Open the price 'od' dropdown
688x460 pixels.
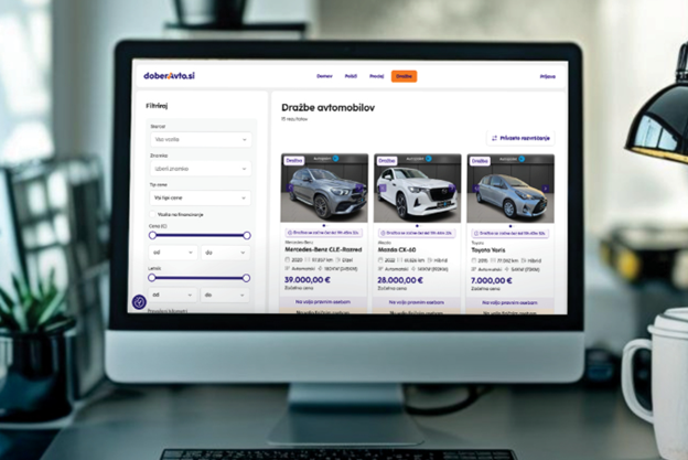click(173, 252)
